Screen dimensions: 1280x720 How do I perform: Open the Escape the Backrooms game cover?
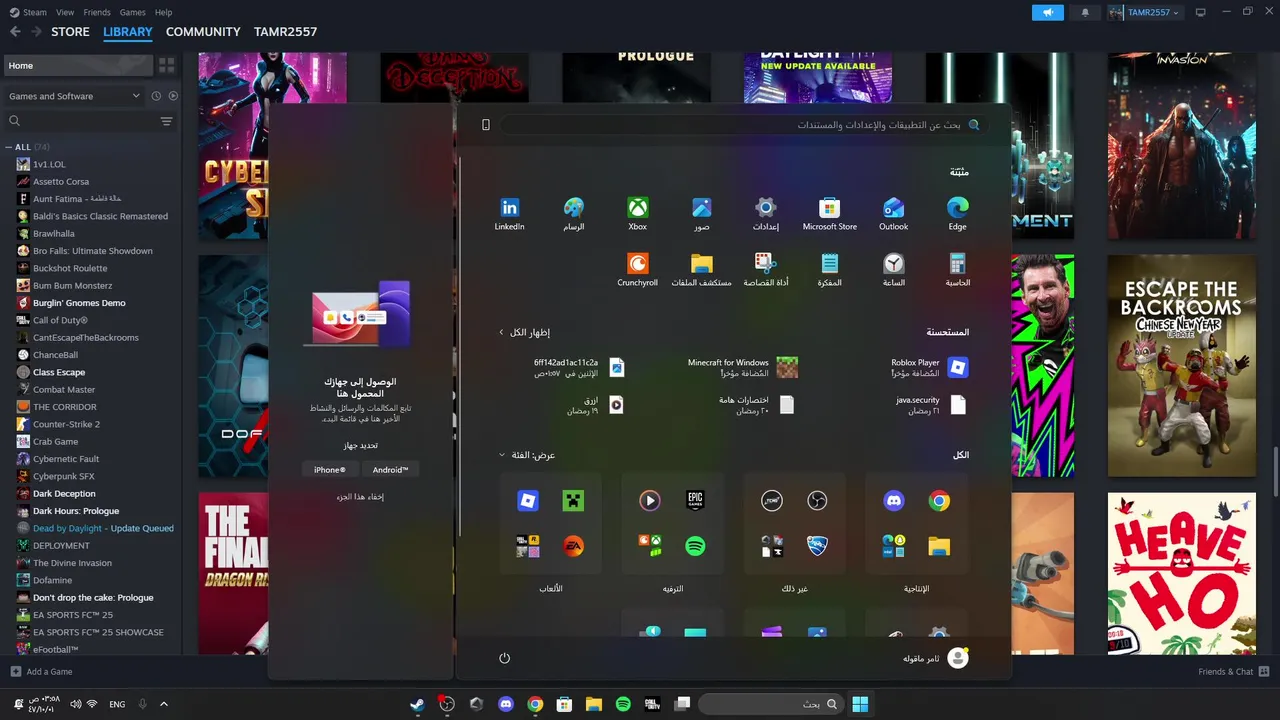point(1181,365)
